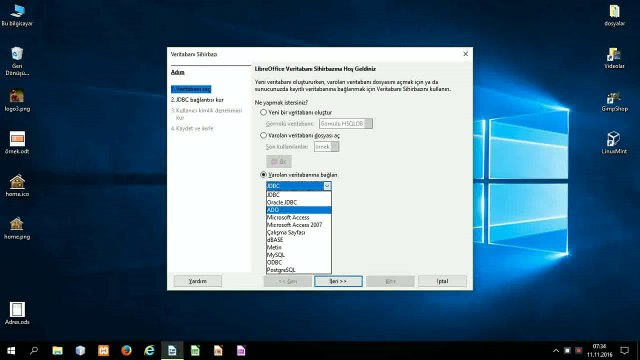640x360 pixels.
Task: Pick Microsoft Access 2007 from the list
Action: (298, 225)
